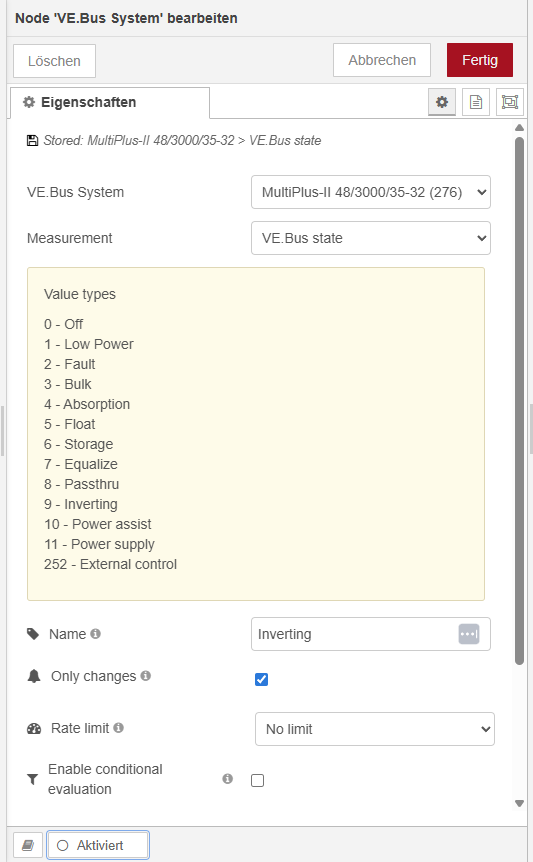This screenshot has height=862, width=533.
Task: Click info icon beside Only changes
Action: pyautogui.click(x=146, y=676)
